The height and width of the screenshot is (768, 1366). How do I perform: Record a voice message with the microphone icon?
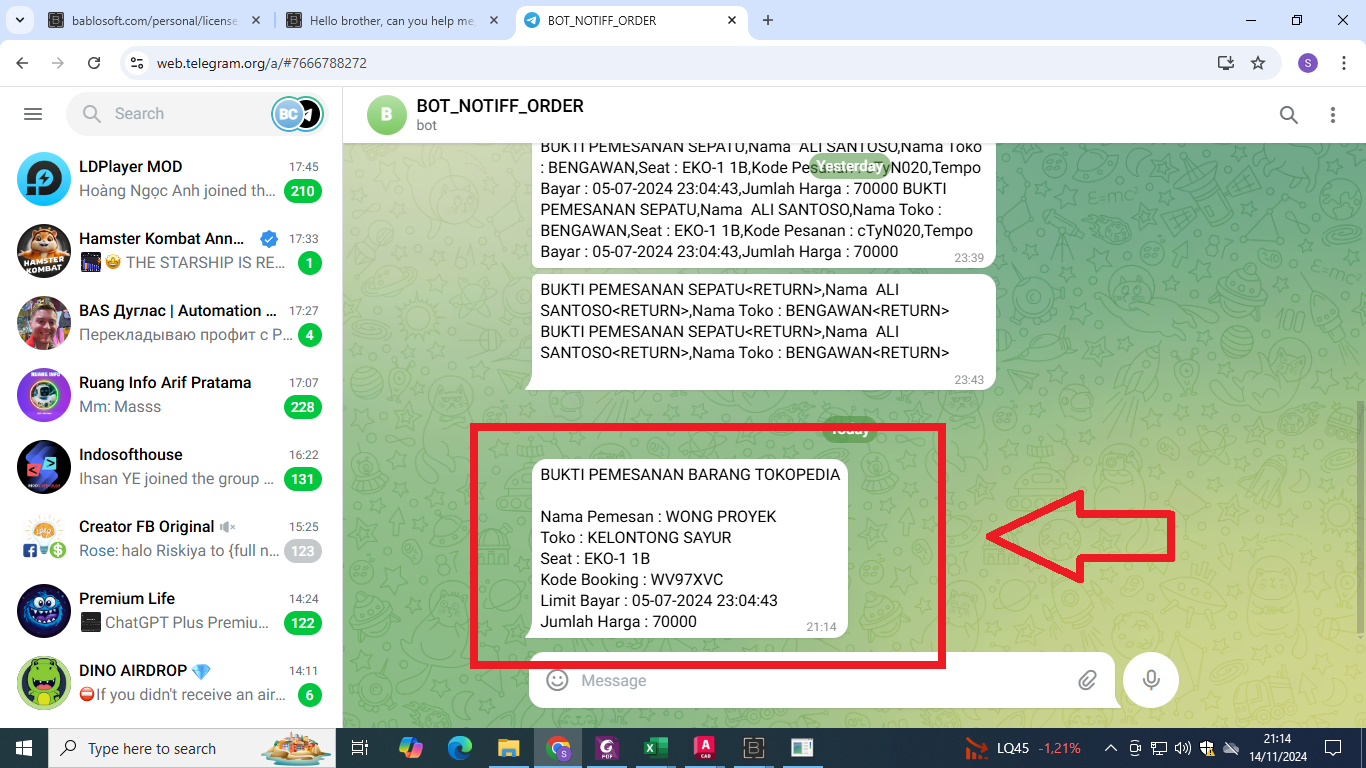[x=1150, y=680]
